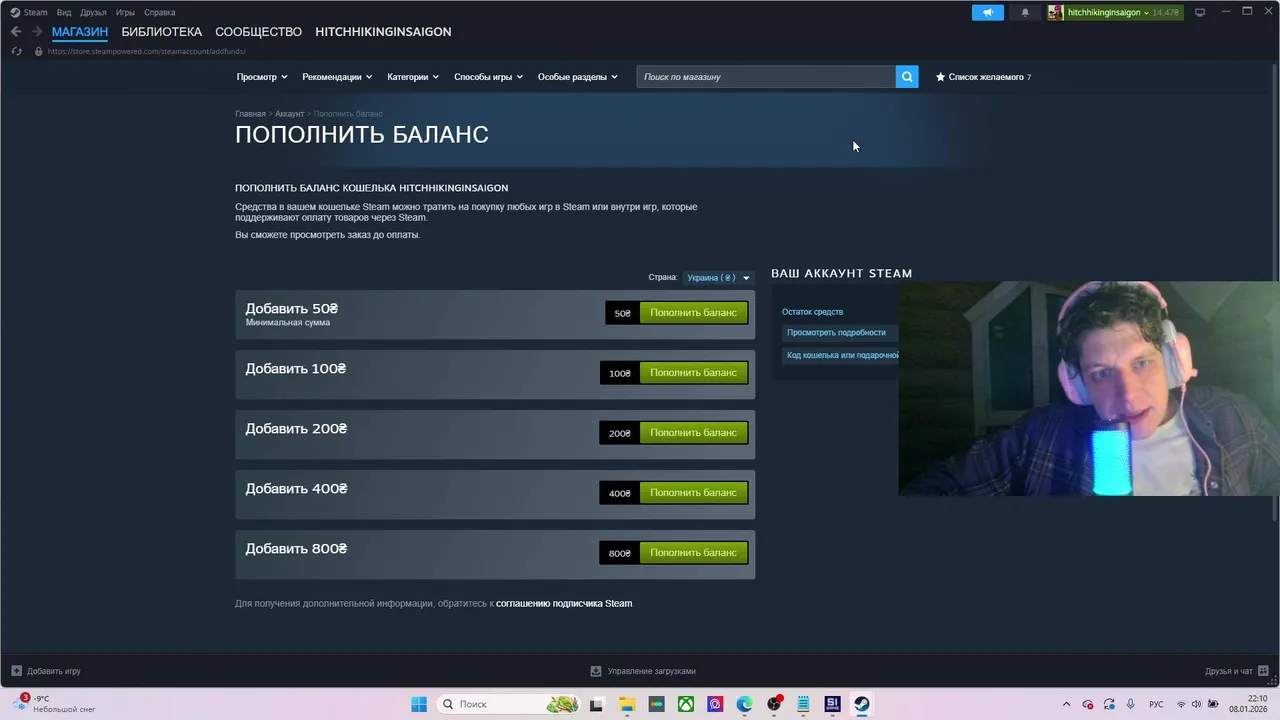Click the Добавить игру label
Screen dimensions: 1280x720
click(x=54, y=671)
